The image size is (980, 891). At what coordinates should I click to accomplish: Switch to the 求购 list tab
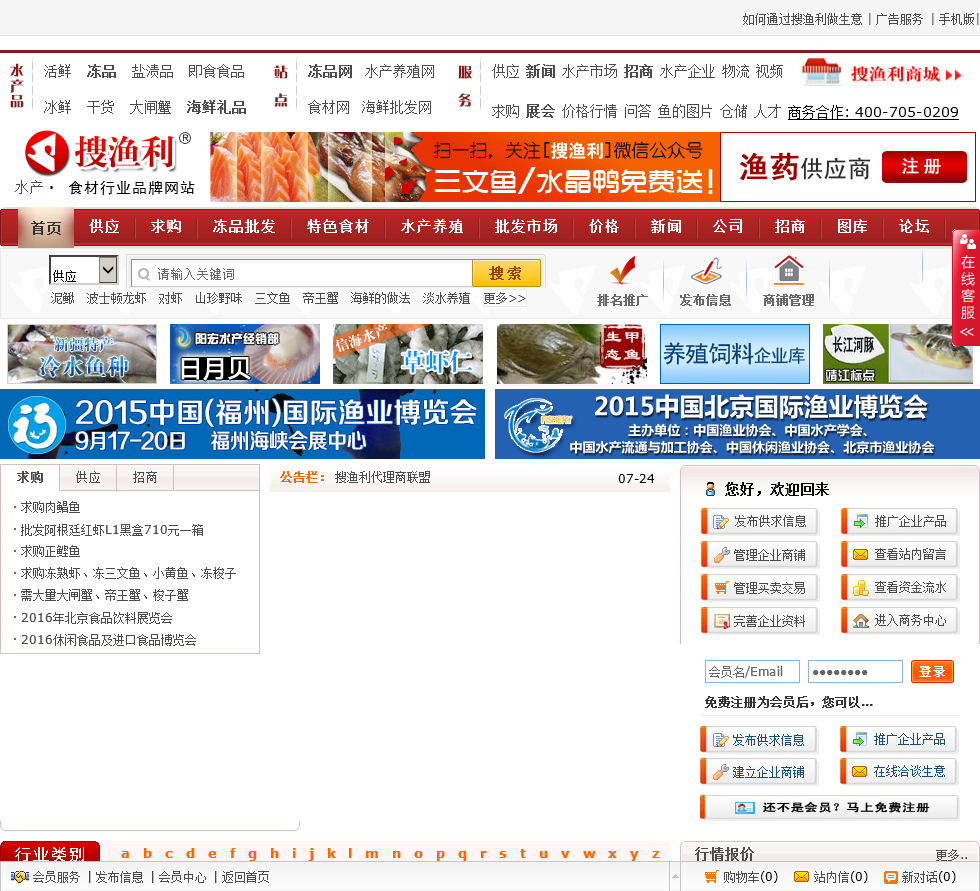point(30,477)
